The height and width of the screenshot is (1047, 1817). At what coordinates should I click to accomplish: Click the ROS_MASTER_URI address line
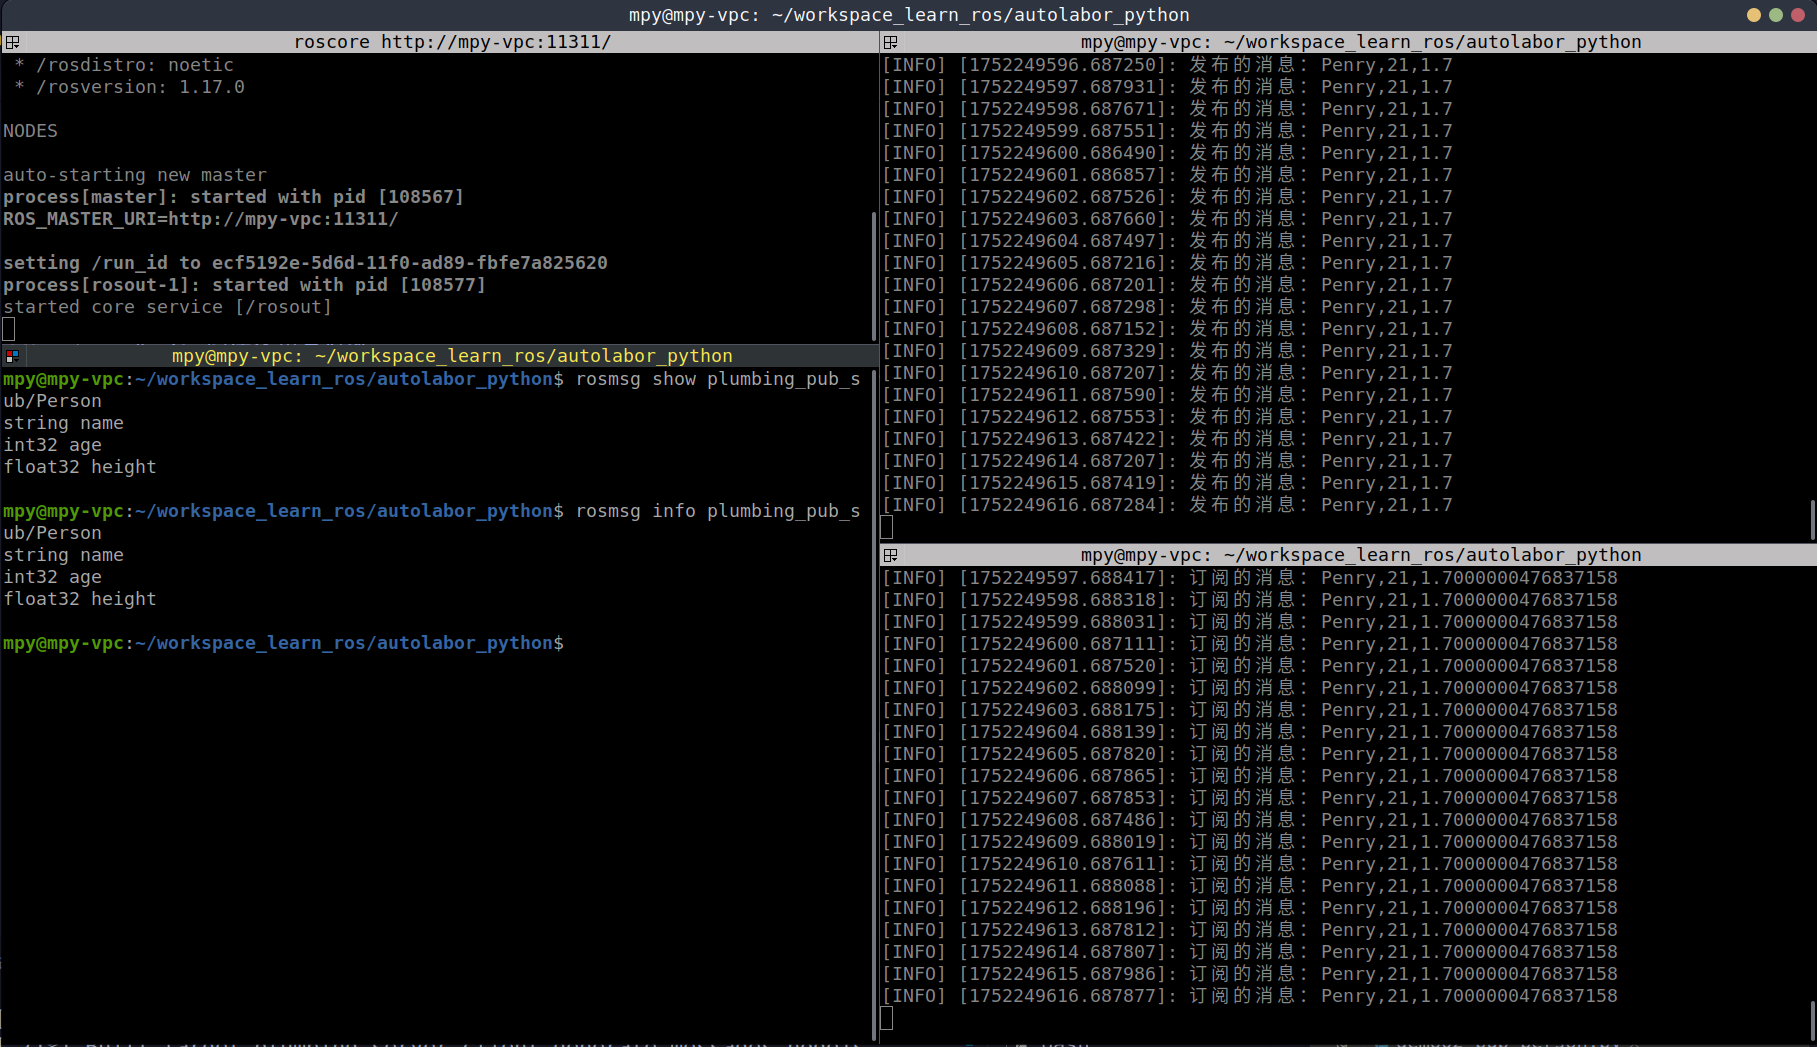(200, 219)
